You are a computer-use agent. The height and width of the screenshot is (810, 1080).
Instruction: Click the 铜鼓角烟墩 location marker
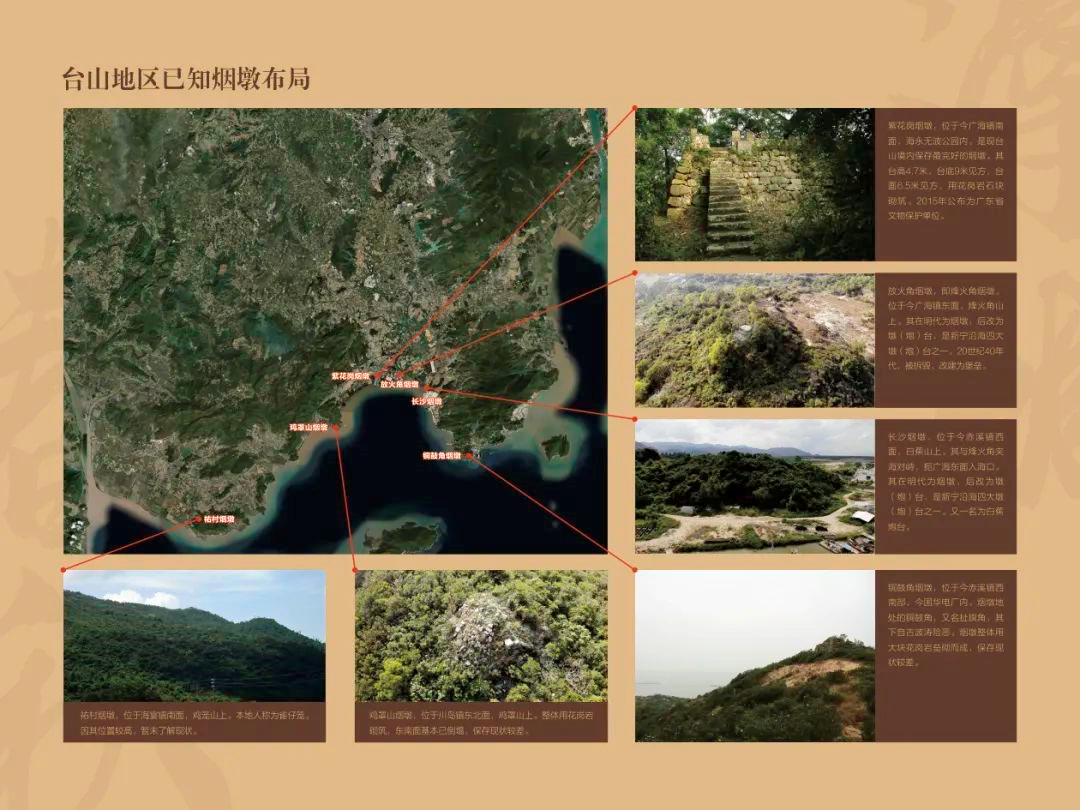click(x=470, y=455)
